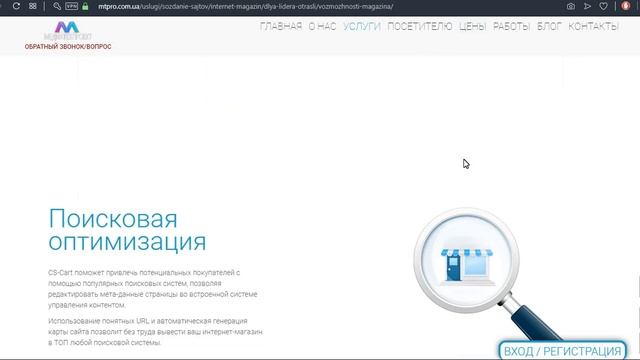Open the О НАС menu item
The height and width of the screenshot is (360, 640).
coord(322,27)
